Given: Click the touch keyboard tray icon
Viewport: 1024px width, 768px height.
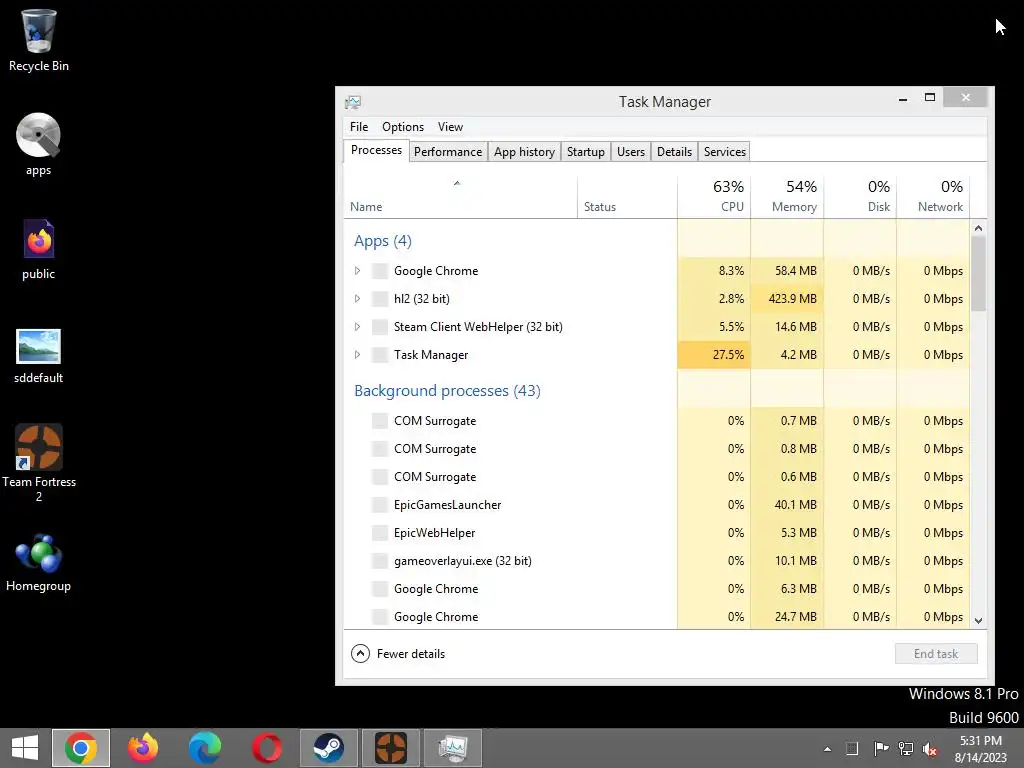Looking at the screenshot, I should [x=852, y=748].
